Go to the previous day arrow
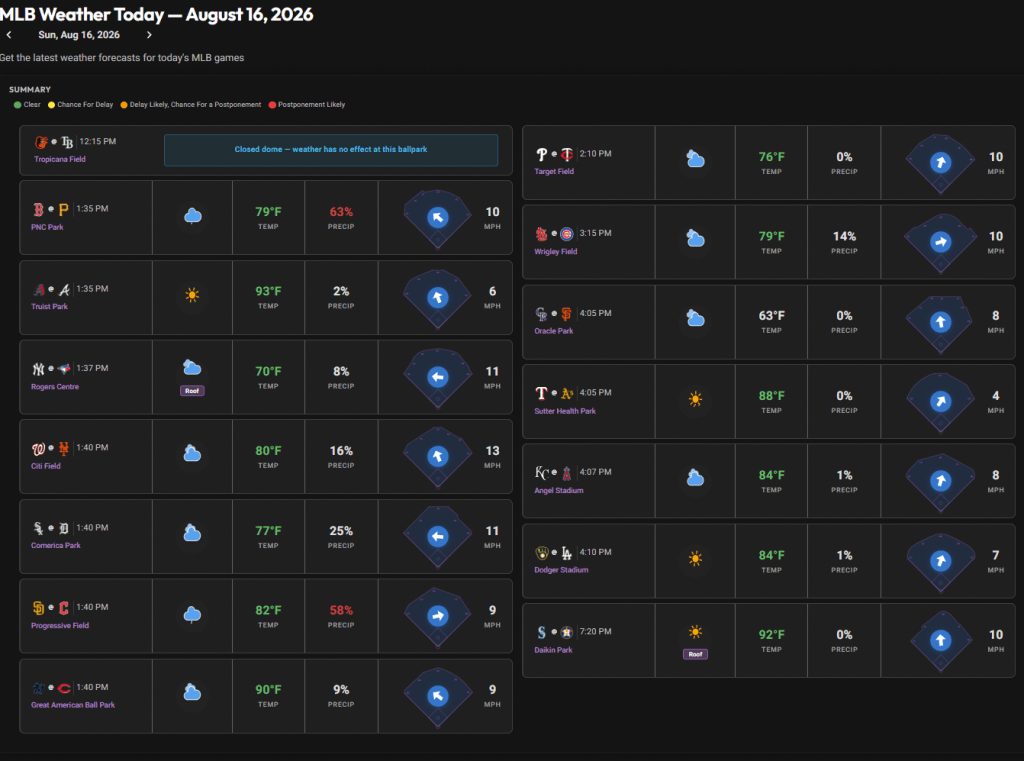This screenshot has height=761, width=1024. [9, 35]
